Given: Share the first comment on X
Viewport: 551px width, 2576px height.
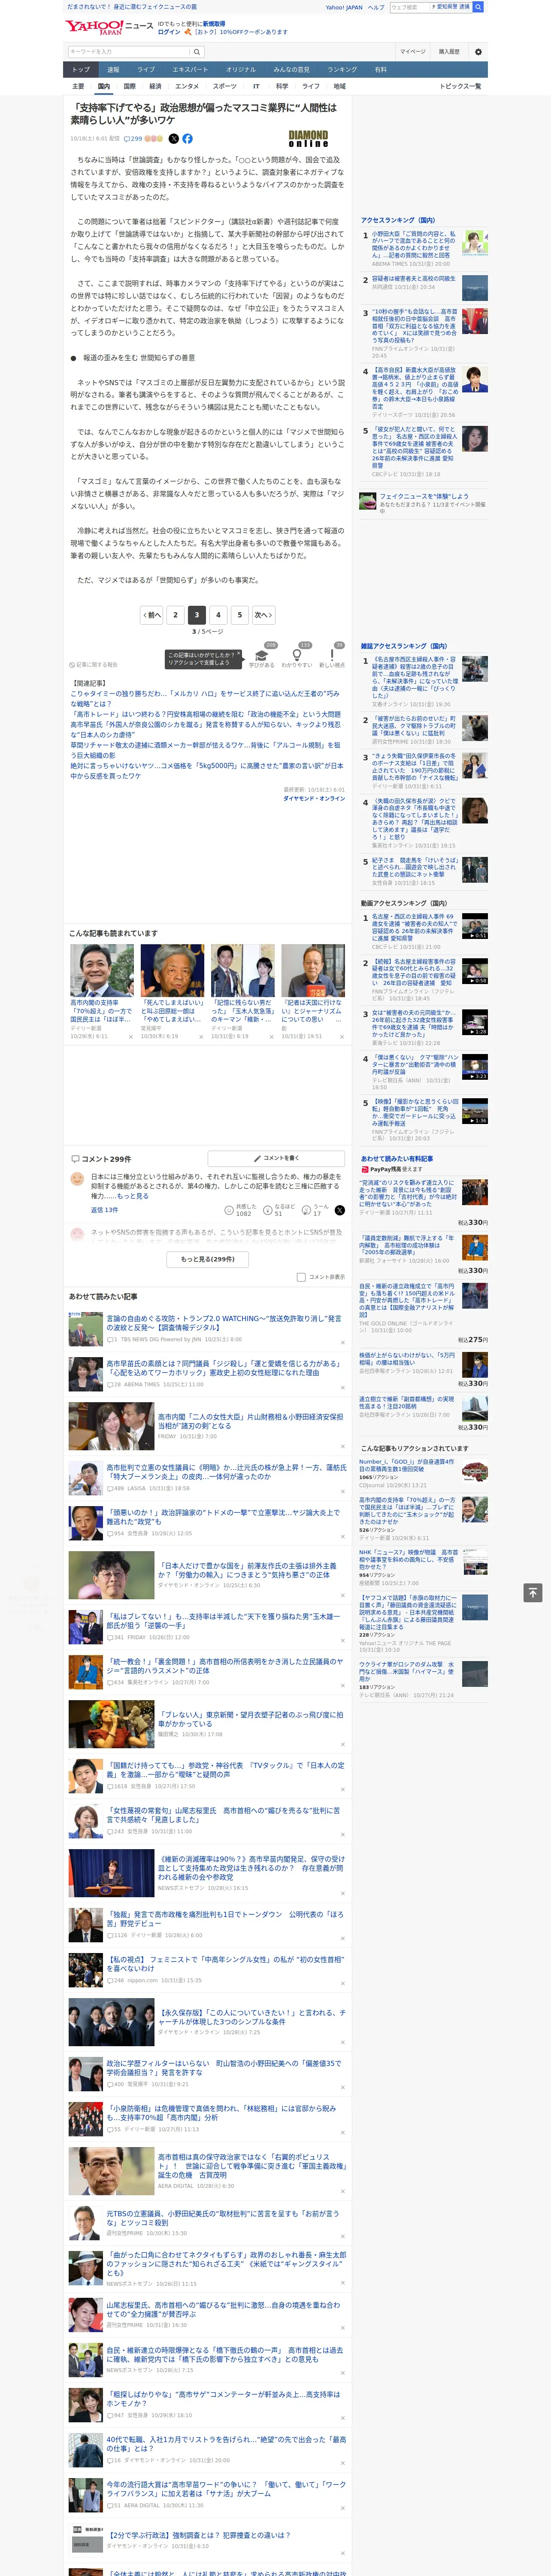Looking at the screenshot, I should 340,1210.
